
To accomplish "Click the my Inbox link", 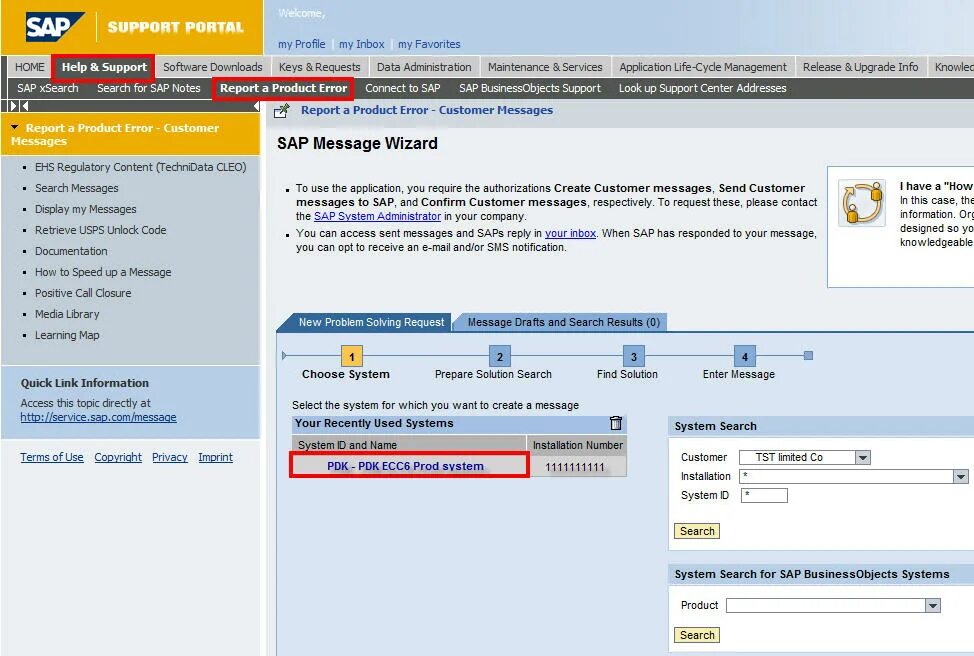I will 362,44.
